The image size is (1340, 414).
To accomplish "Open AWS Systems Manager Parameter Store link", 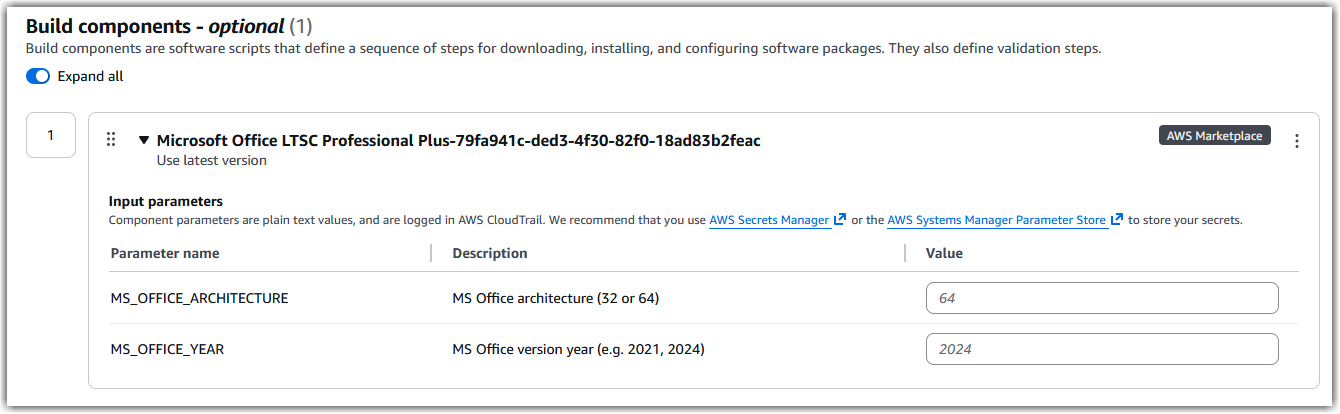I will pos(1005,220).
